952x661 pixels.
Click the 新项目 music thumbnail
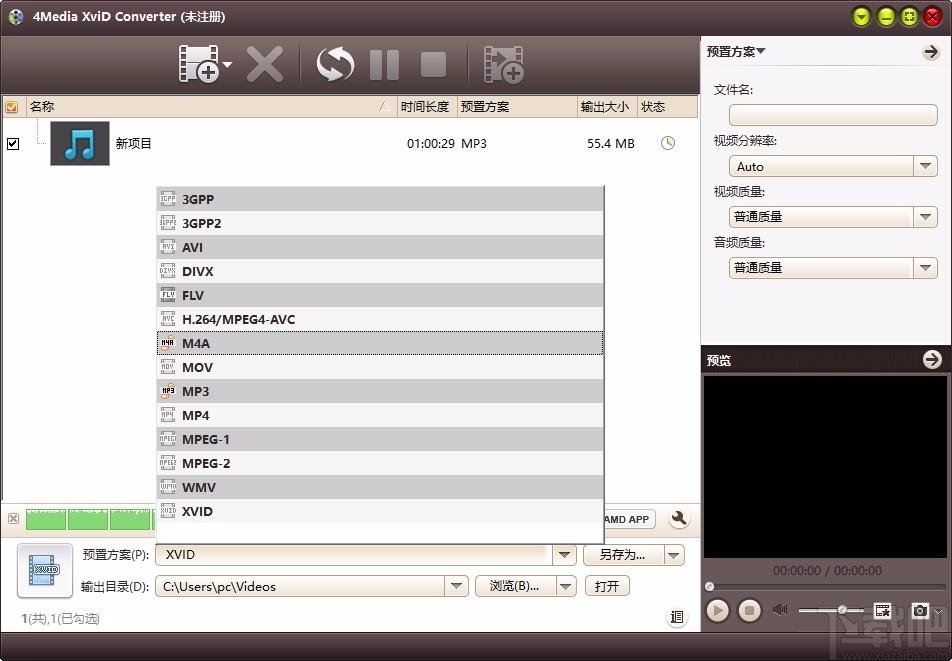[80, 144]
